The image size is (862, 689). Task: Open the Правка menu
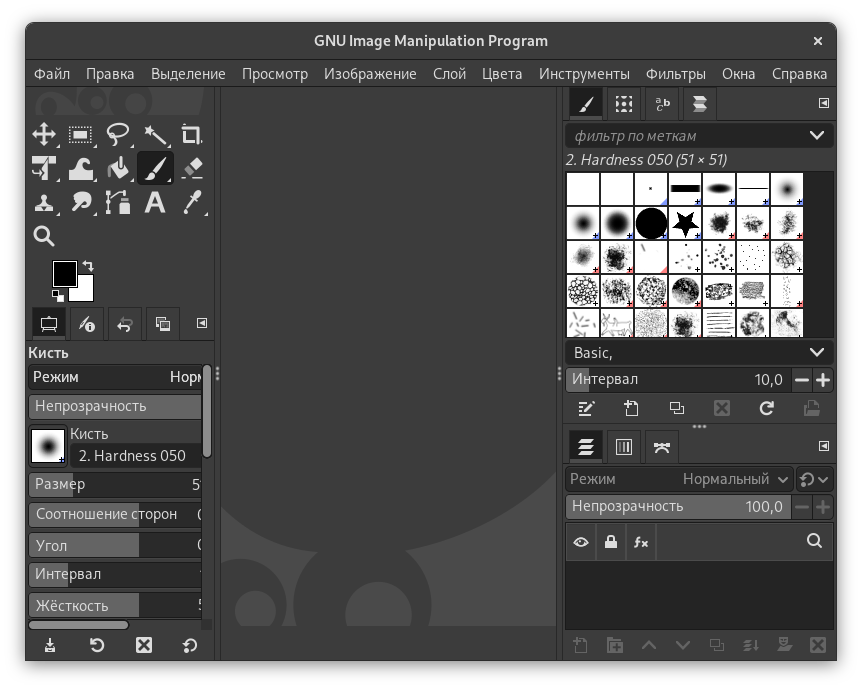(x=110, y=74)
